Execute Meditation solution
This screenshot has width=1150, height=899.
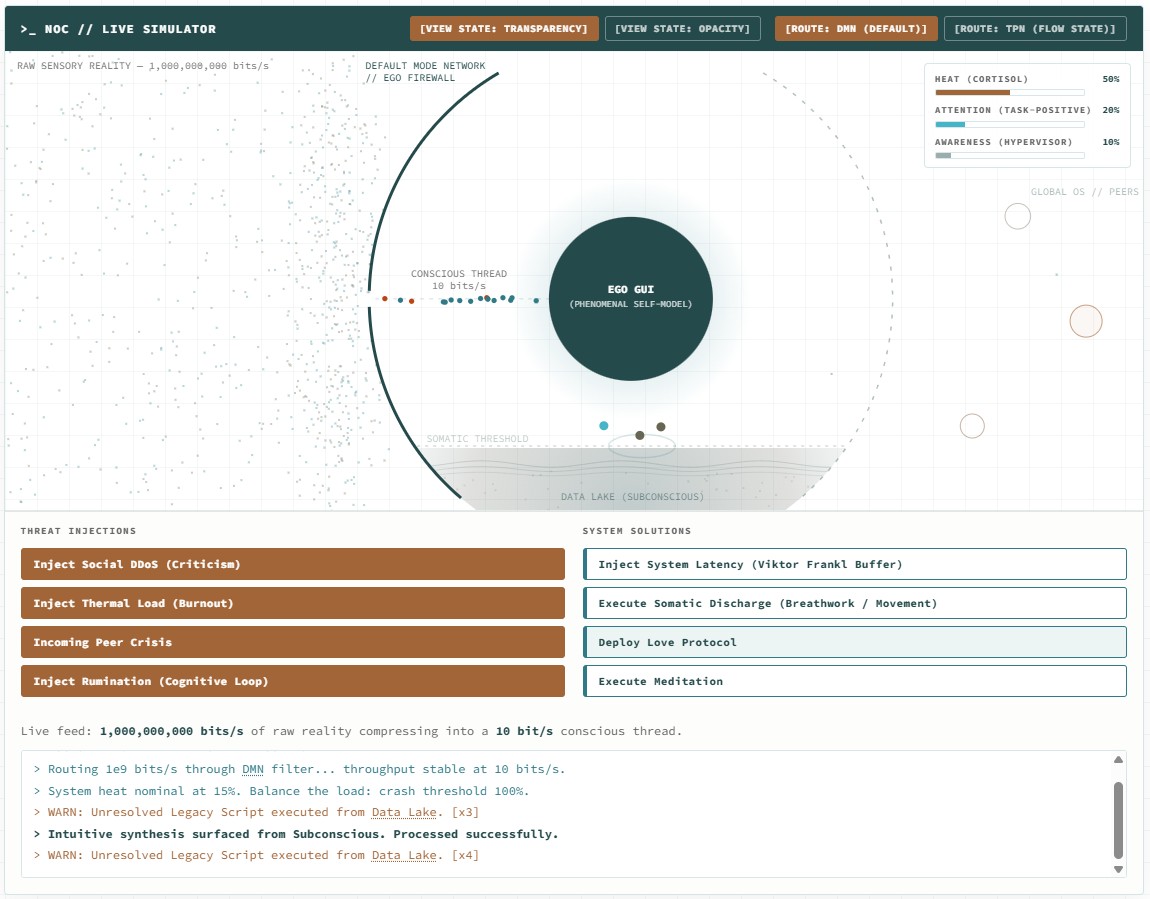(x=854, y=680)
